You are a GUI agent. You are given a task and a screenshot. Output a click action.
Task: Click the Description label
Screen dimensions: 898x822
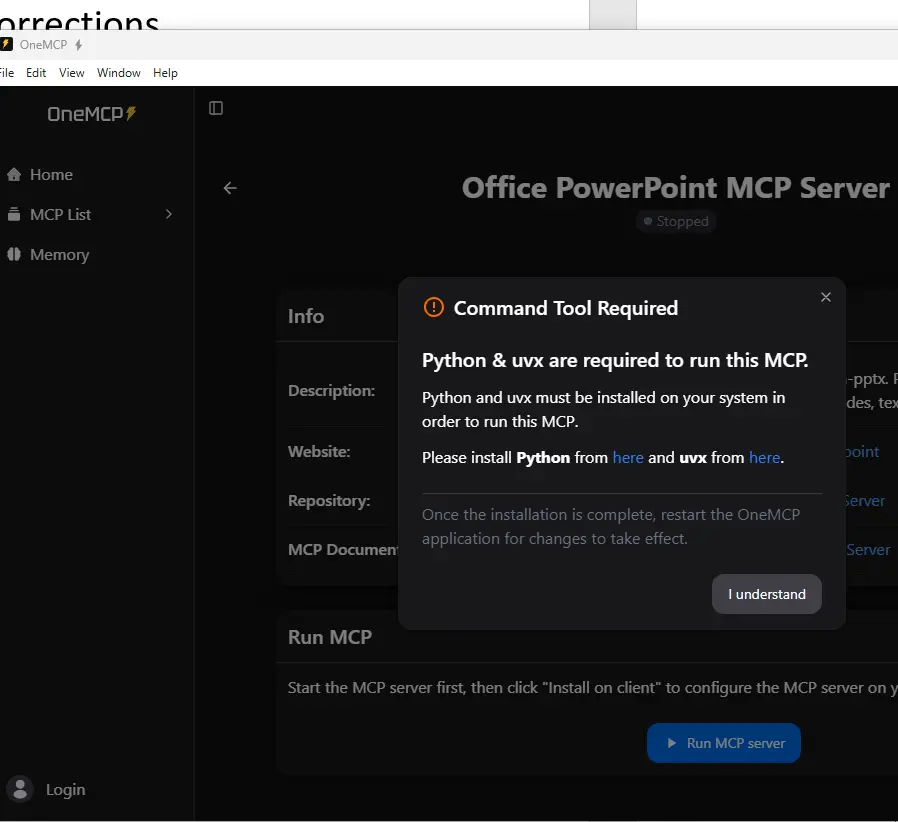tap(331, 391)
